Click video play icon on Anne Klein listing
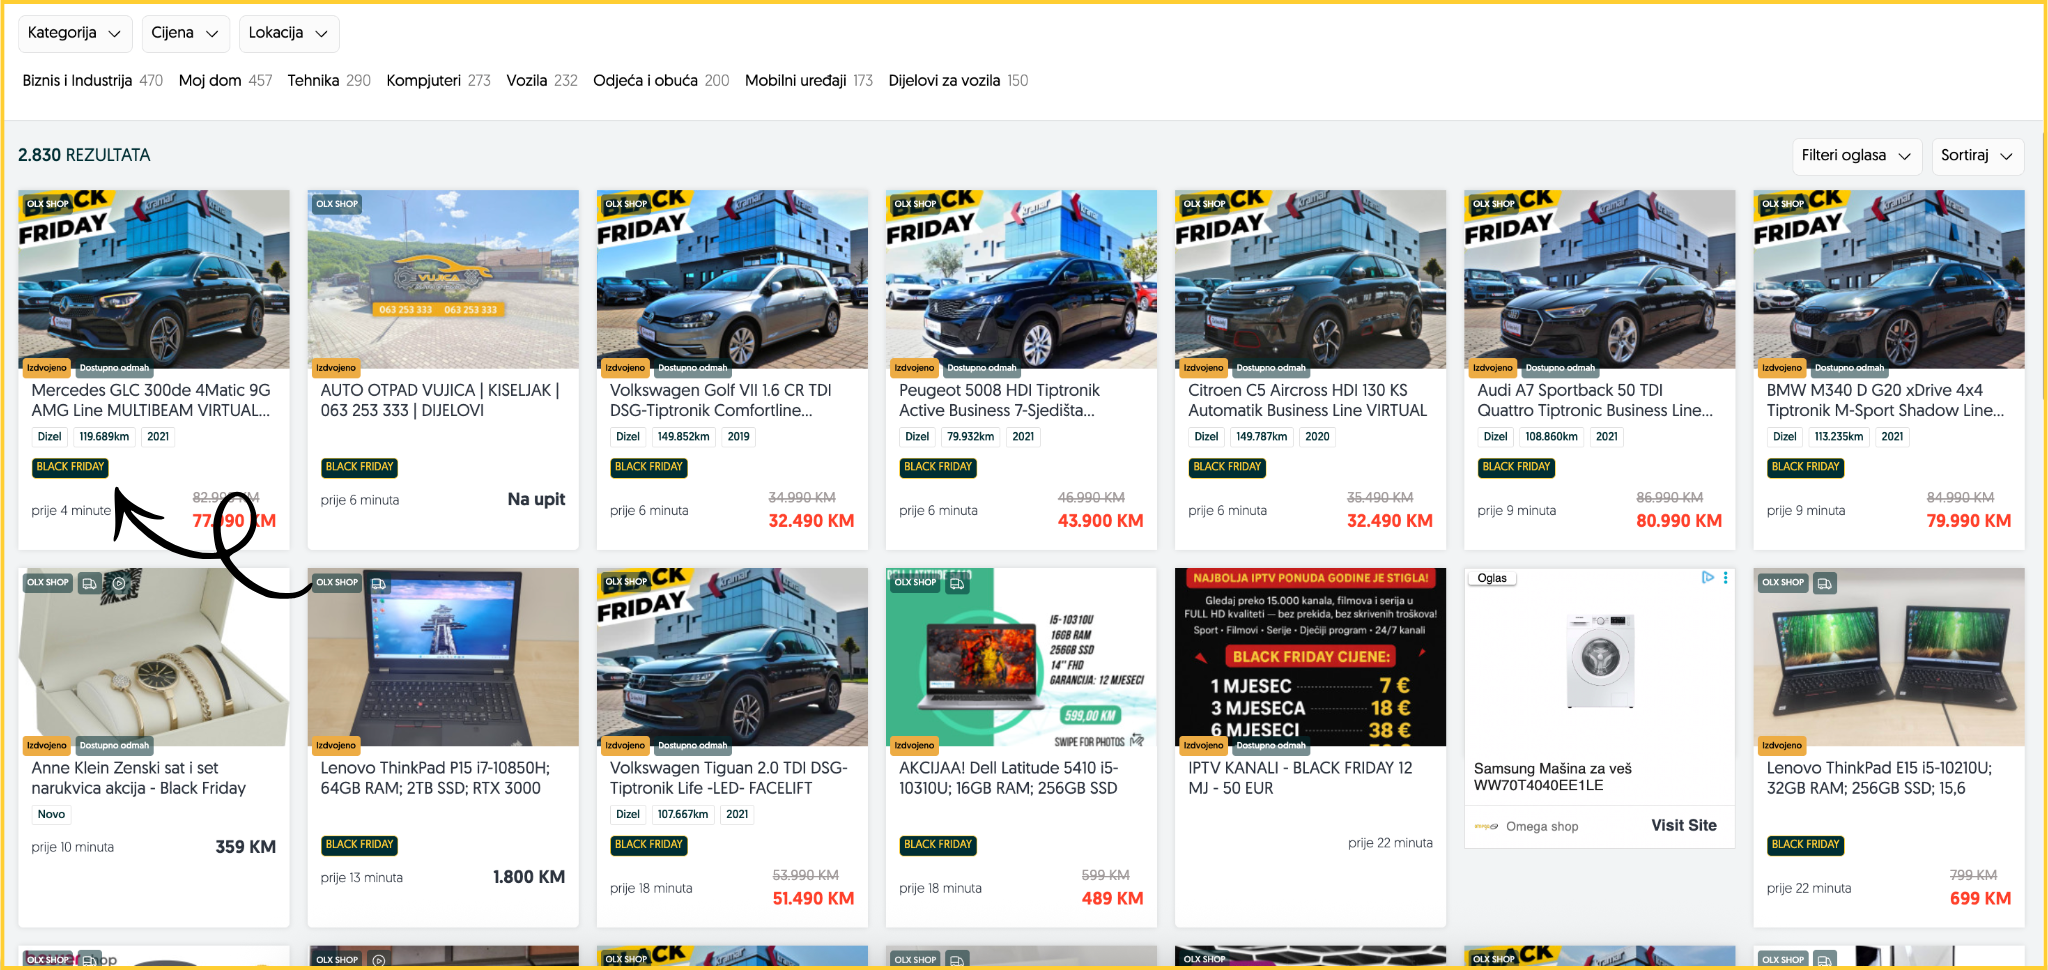2048x970 pixels. coord(119,583)
